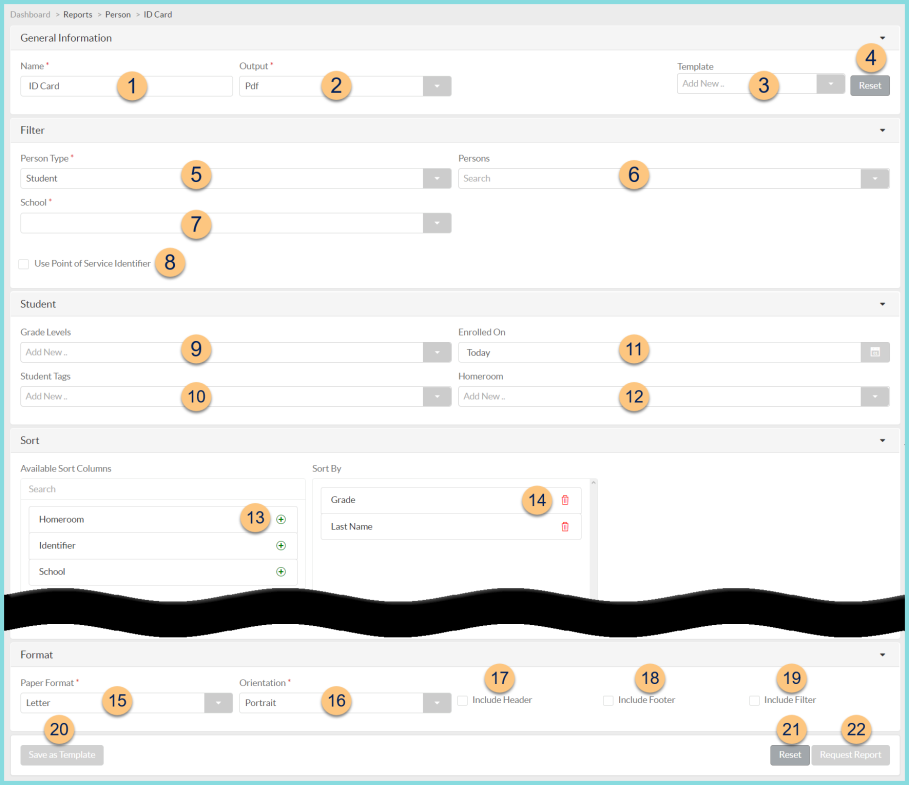Screen dimensions: 909x785
Task: Check the Include Header option
Action: coord(463,700)
